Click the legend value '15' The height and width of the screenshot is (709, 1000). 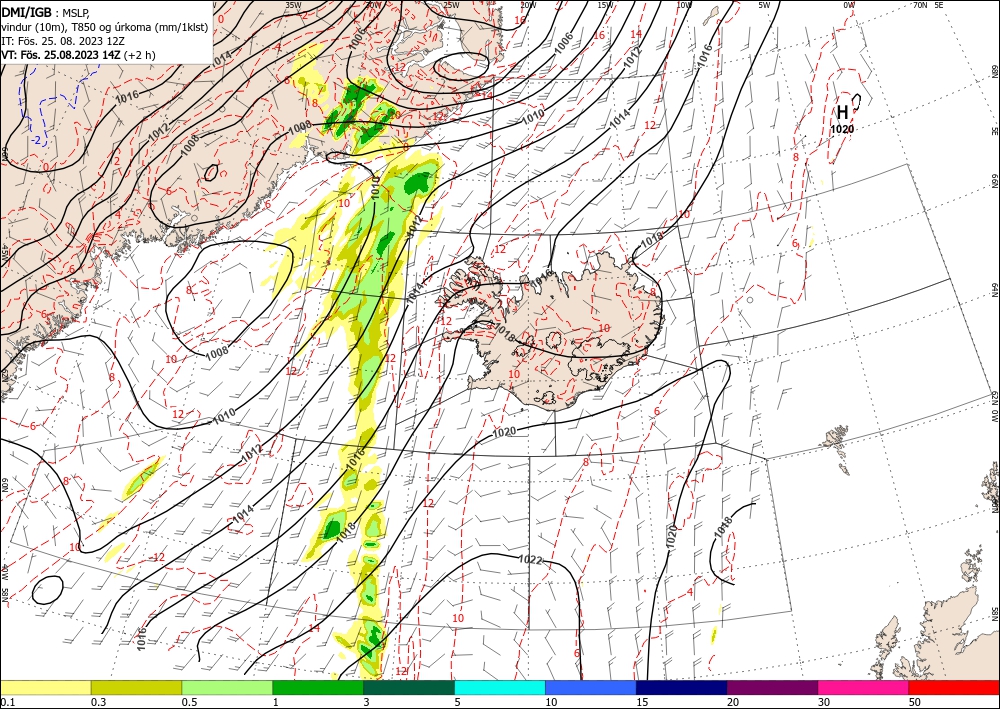coord(642,702)
